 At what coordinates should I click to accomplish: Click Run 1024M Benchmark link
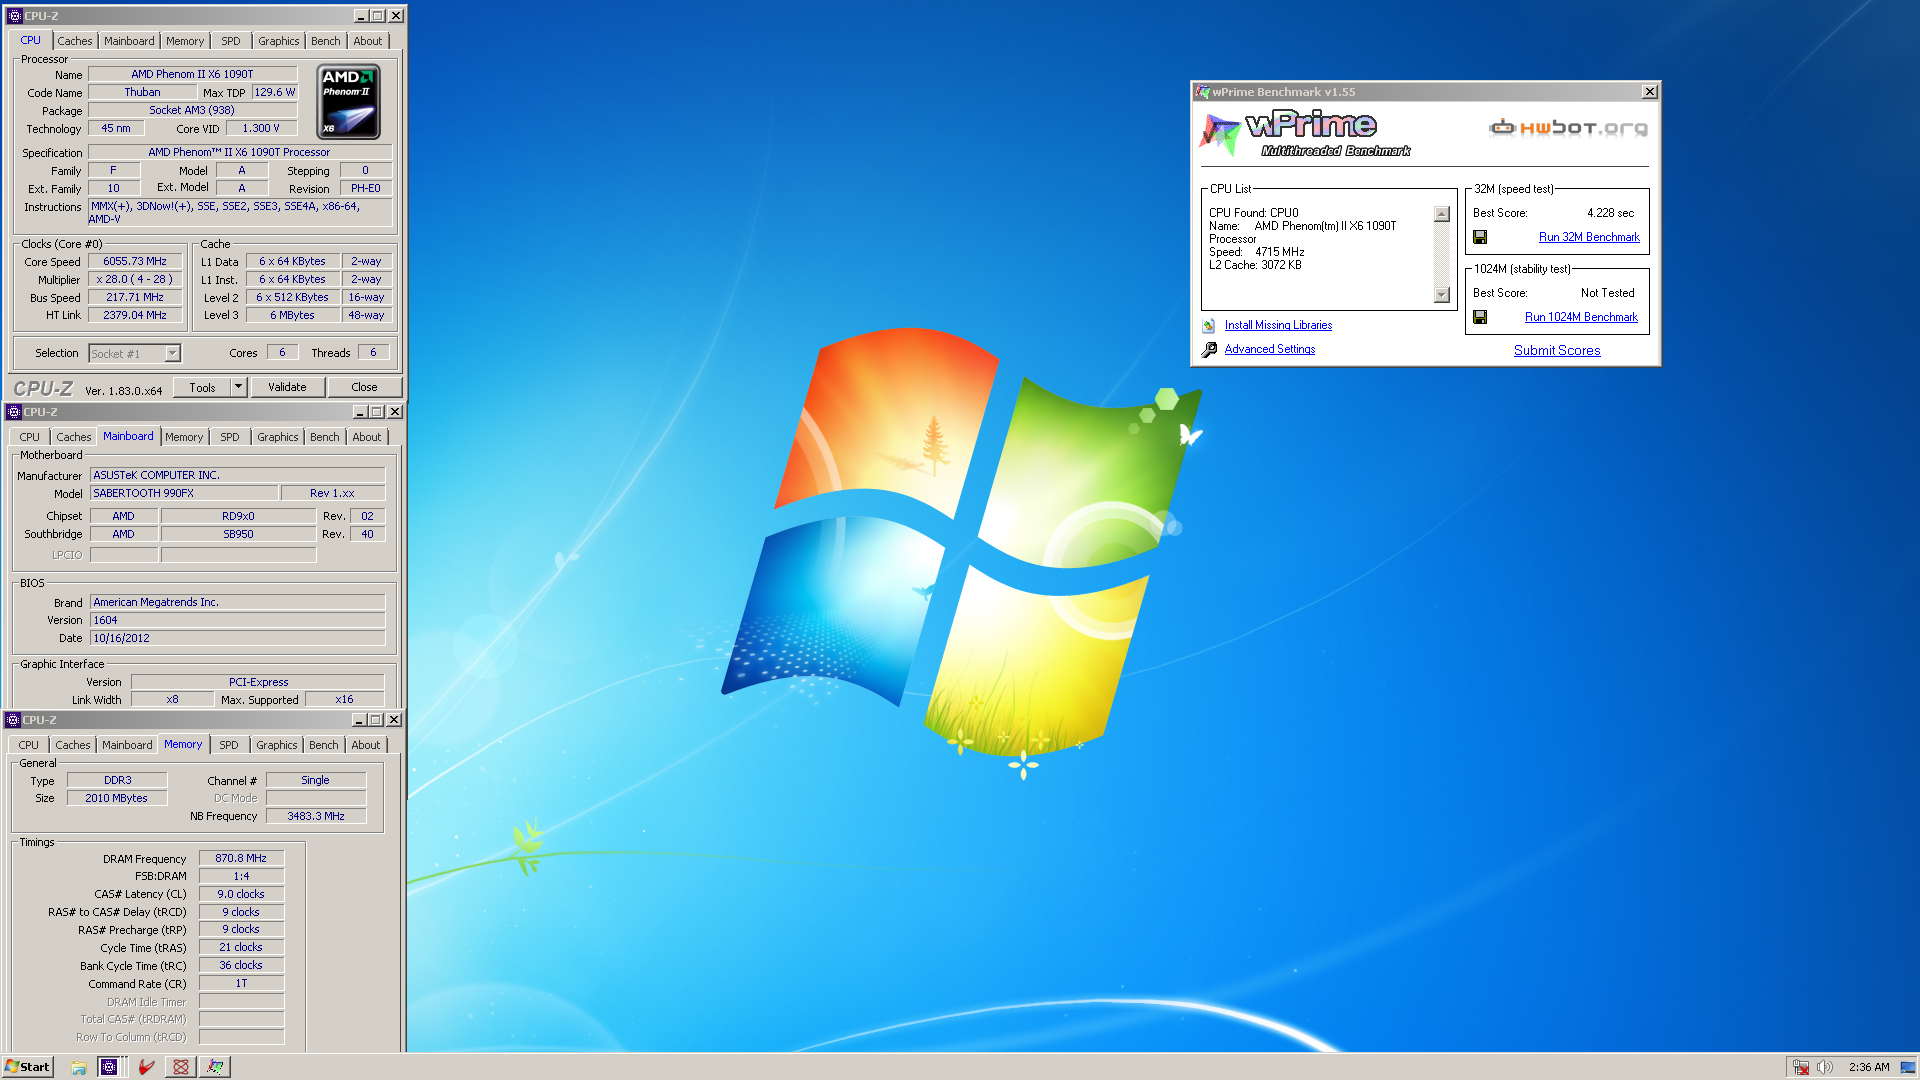1581,317
